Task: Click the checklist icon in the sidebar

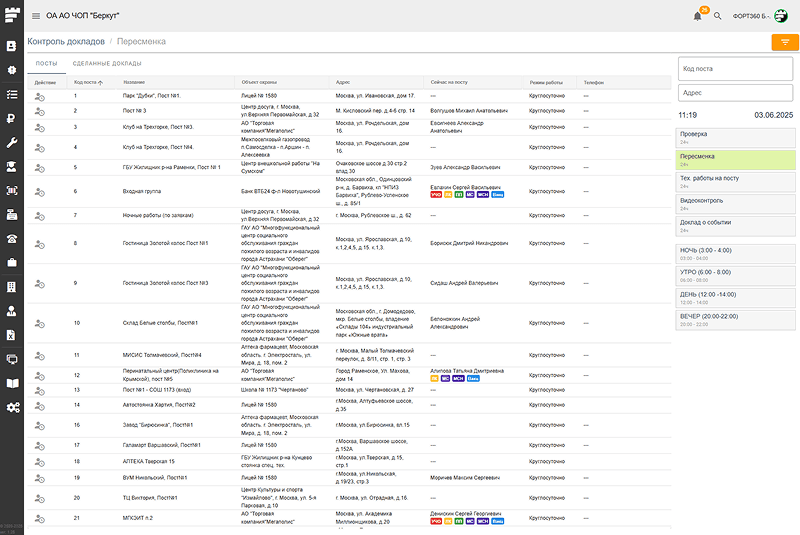Action: pyautogui.click(x=11, y=95)
